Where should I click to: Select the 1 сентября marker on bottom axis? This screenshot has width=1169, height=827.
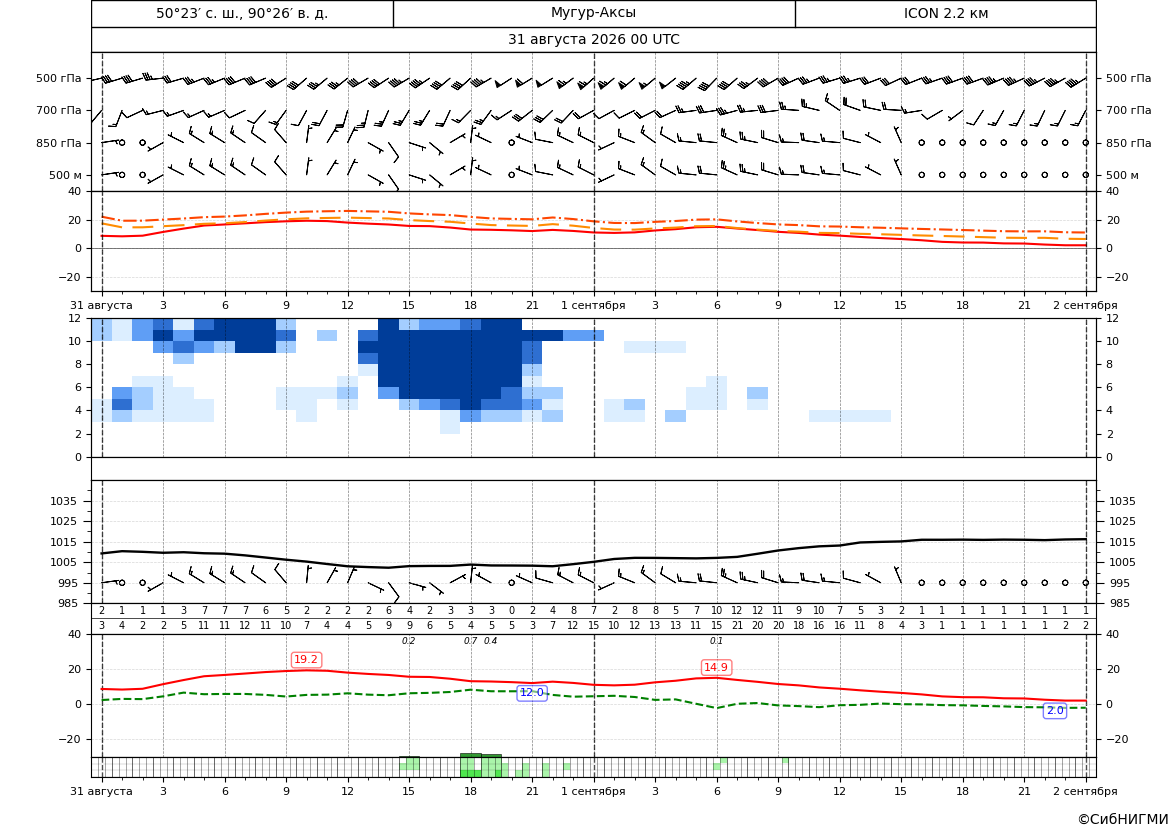593,791
